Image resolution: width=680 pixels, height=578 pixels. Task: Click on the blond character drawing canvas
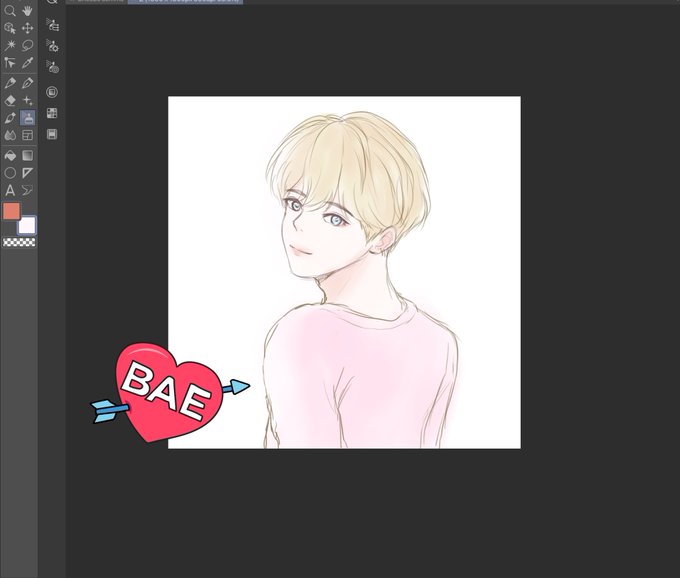[344, 272]
